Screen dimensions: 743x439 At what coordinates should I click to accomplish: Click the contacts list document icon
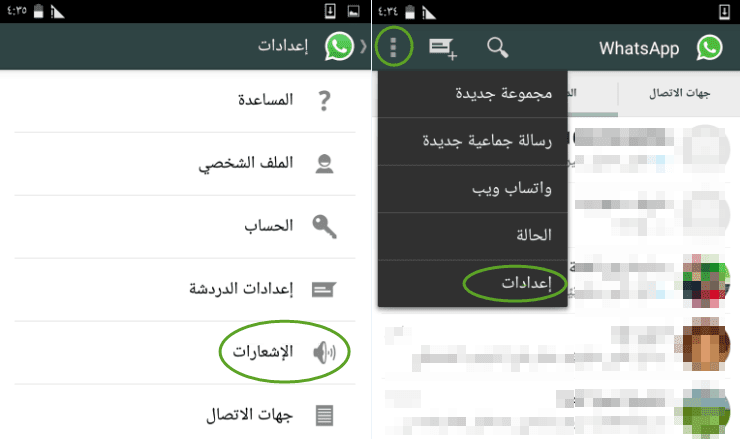pyautogui.click(x=325, y=415)
